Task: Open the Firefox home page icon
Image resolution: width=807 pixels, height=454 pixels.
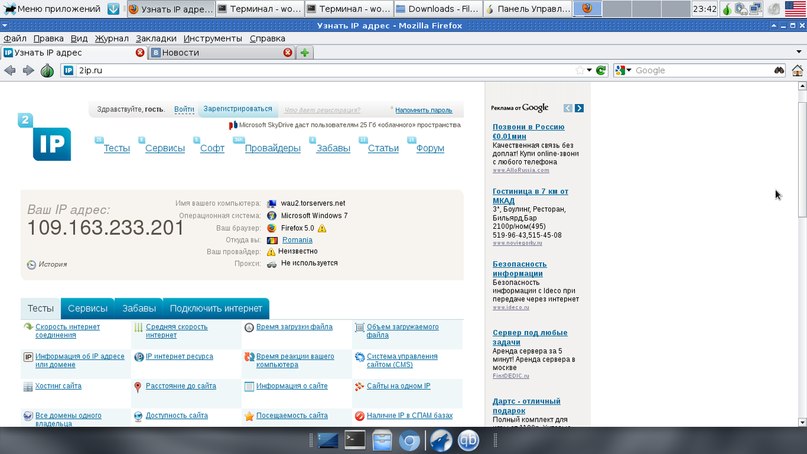Action: click(x=797, y=71)
